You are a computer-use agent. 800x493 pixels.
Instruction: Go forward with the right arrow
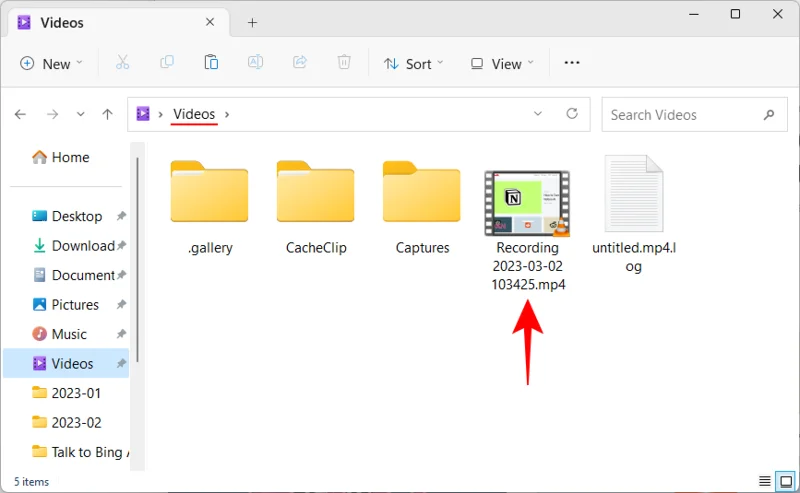tap(52, 114)
